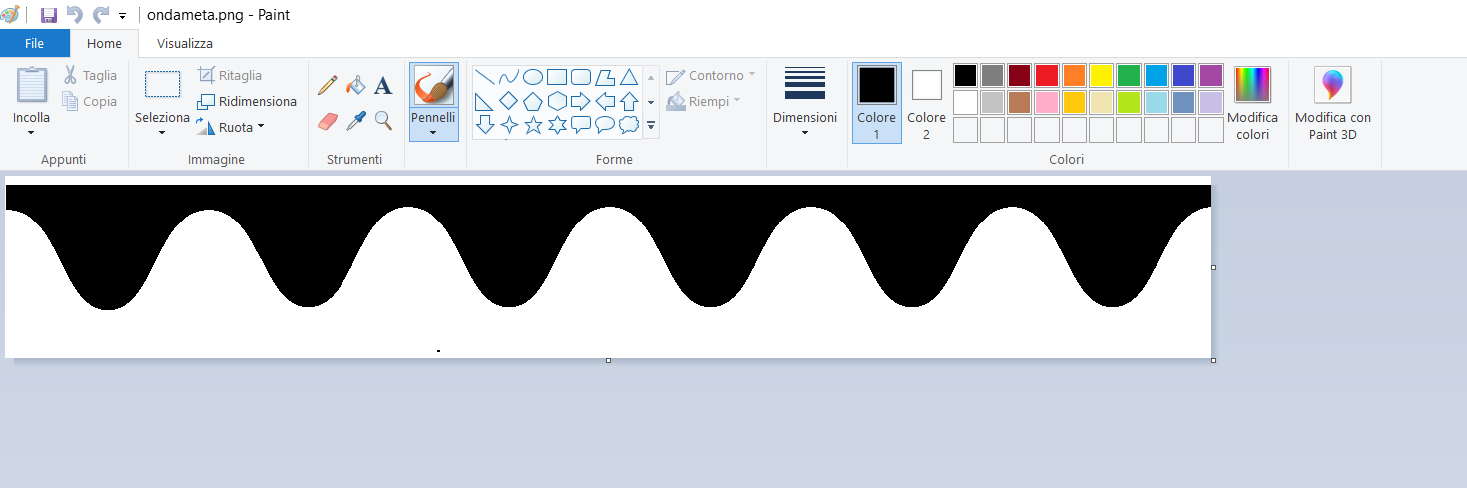Choose the Six-point star shape

click(557, 125)
